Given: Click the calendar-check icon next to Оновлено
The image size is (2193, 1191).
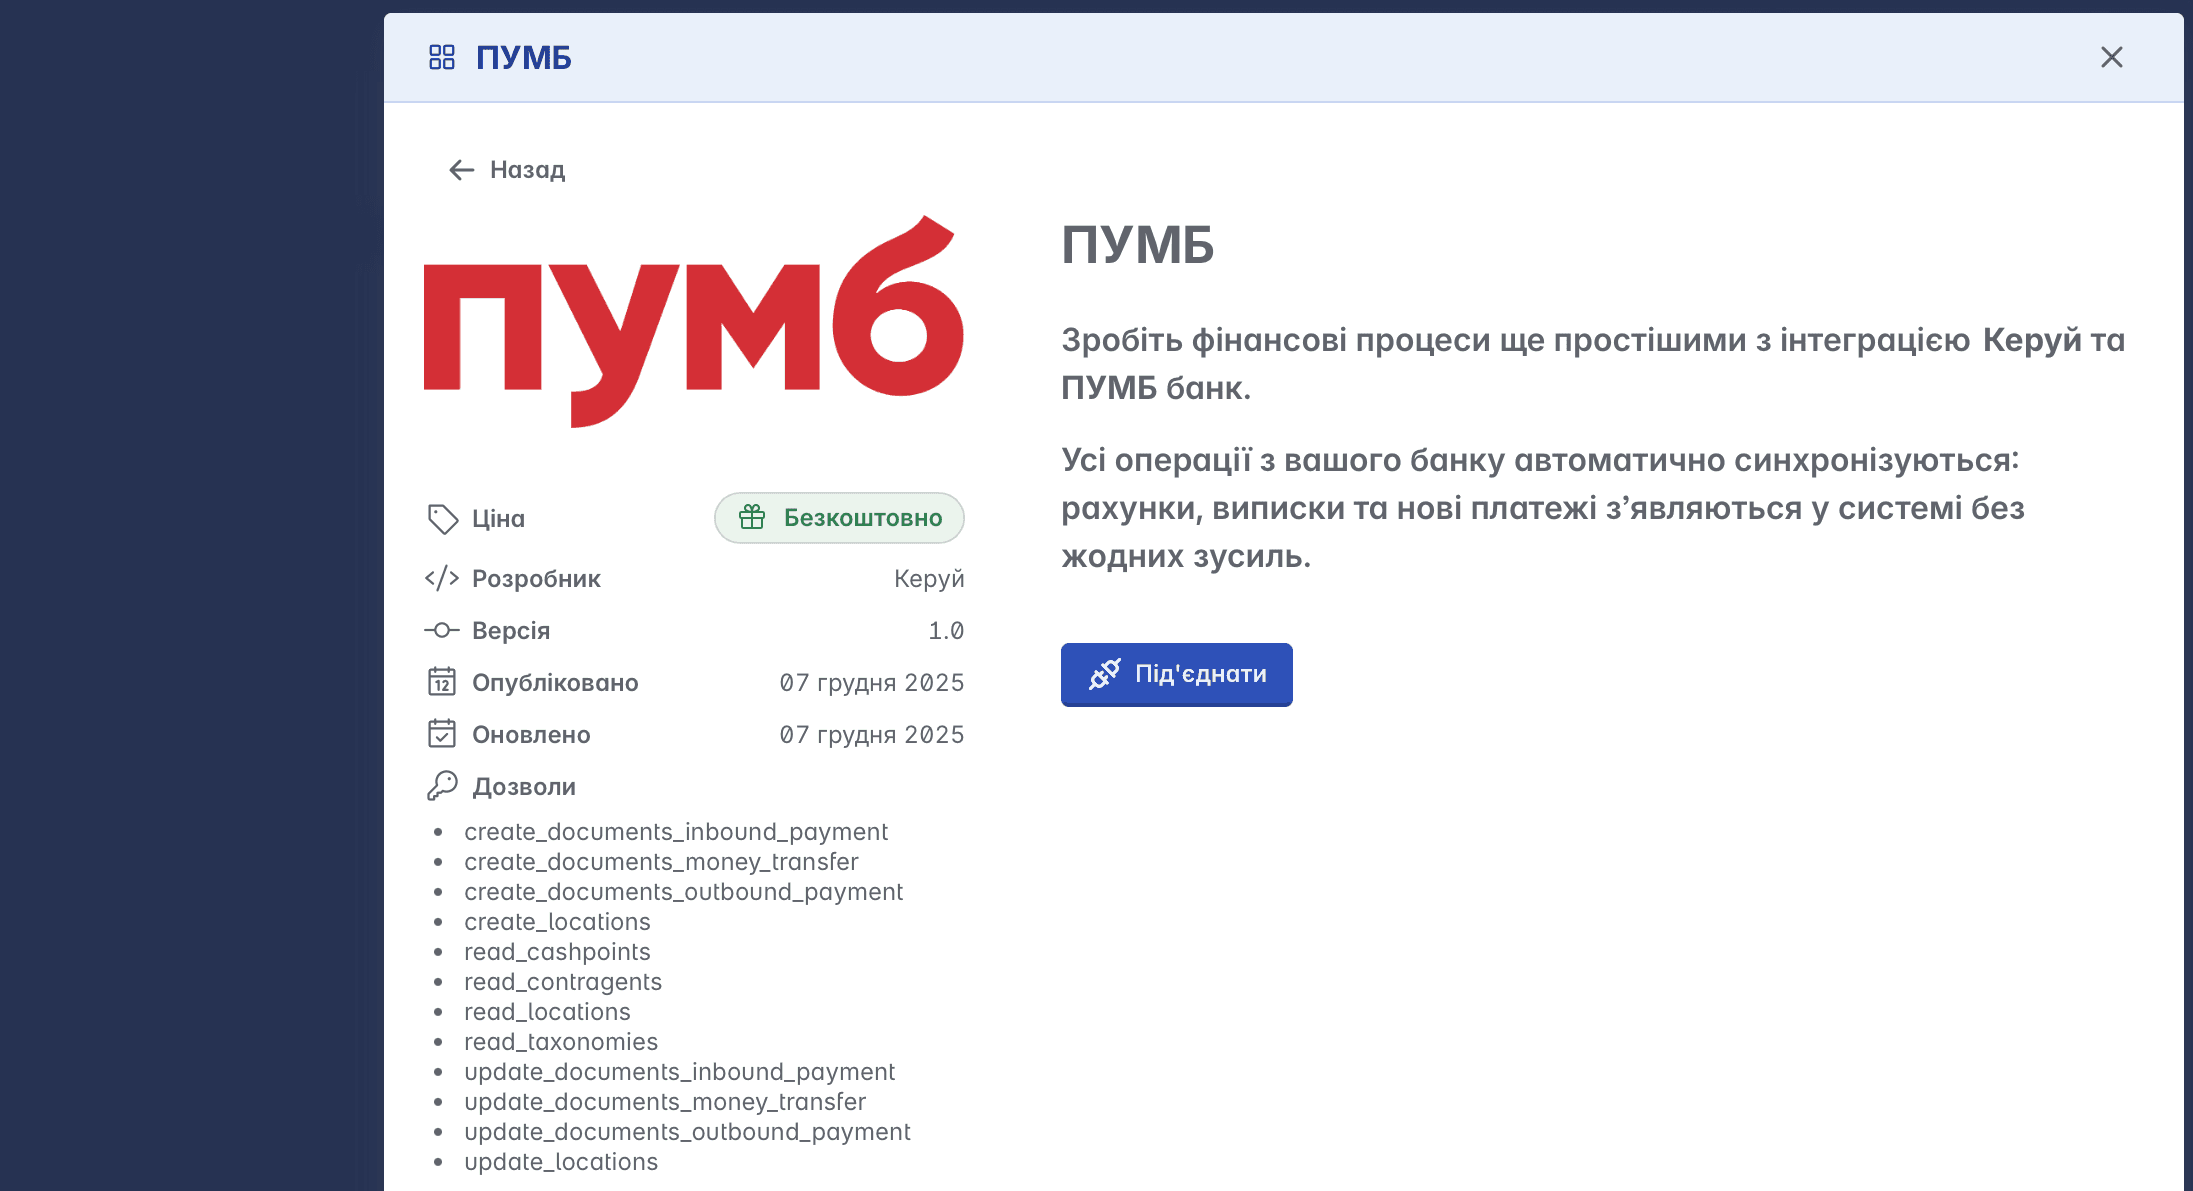Looking at the screenshot, I should tap(442, 734).
